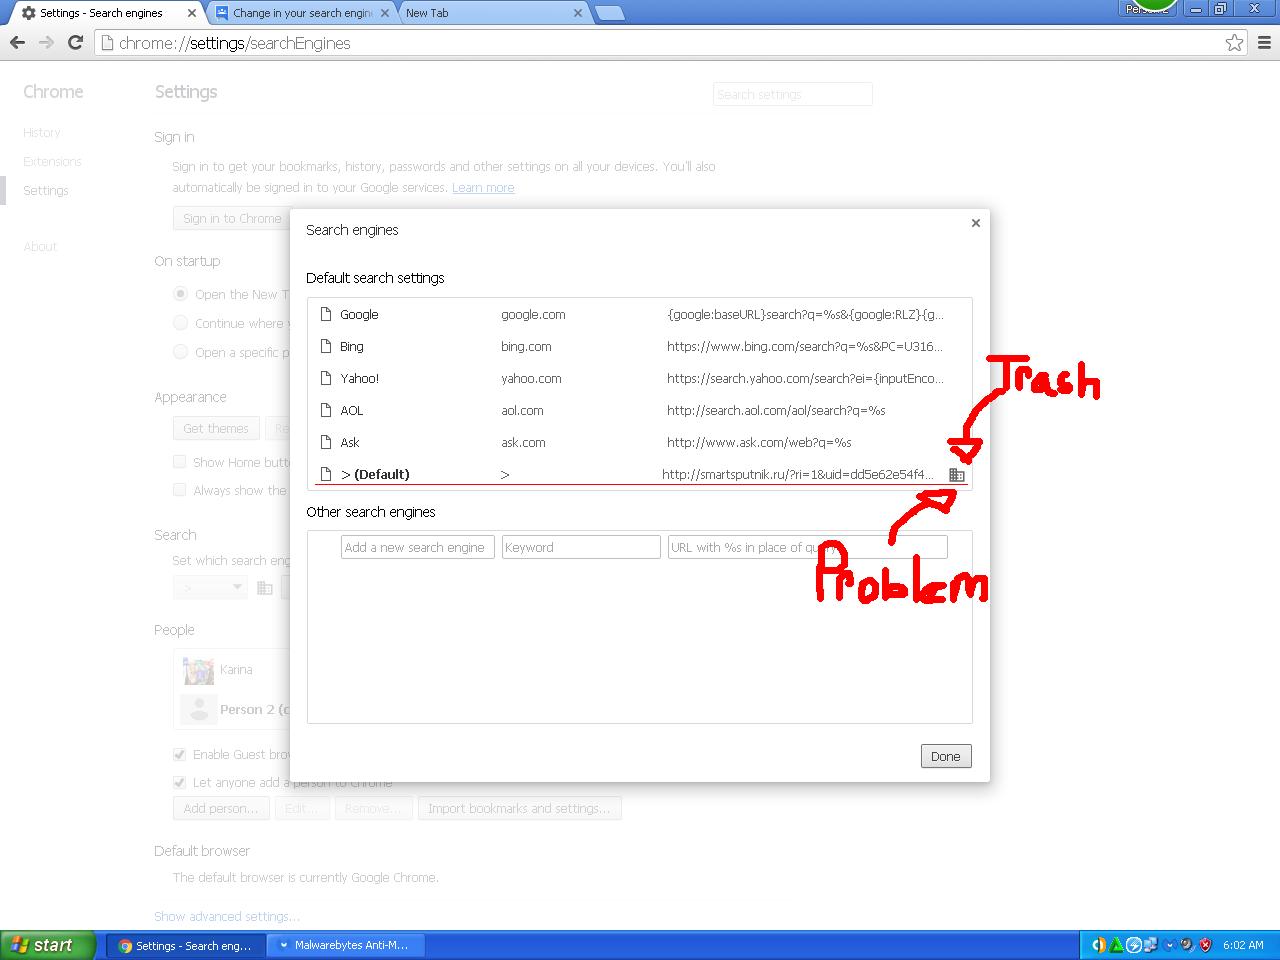1280x960 pixels.
Task: Open the Windows Start menu
Action: coord(48,945)
